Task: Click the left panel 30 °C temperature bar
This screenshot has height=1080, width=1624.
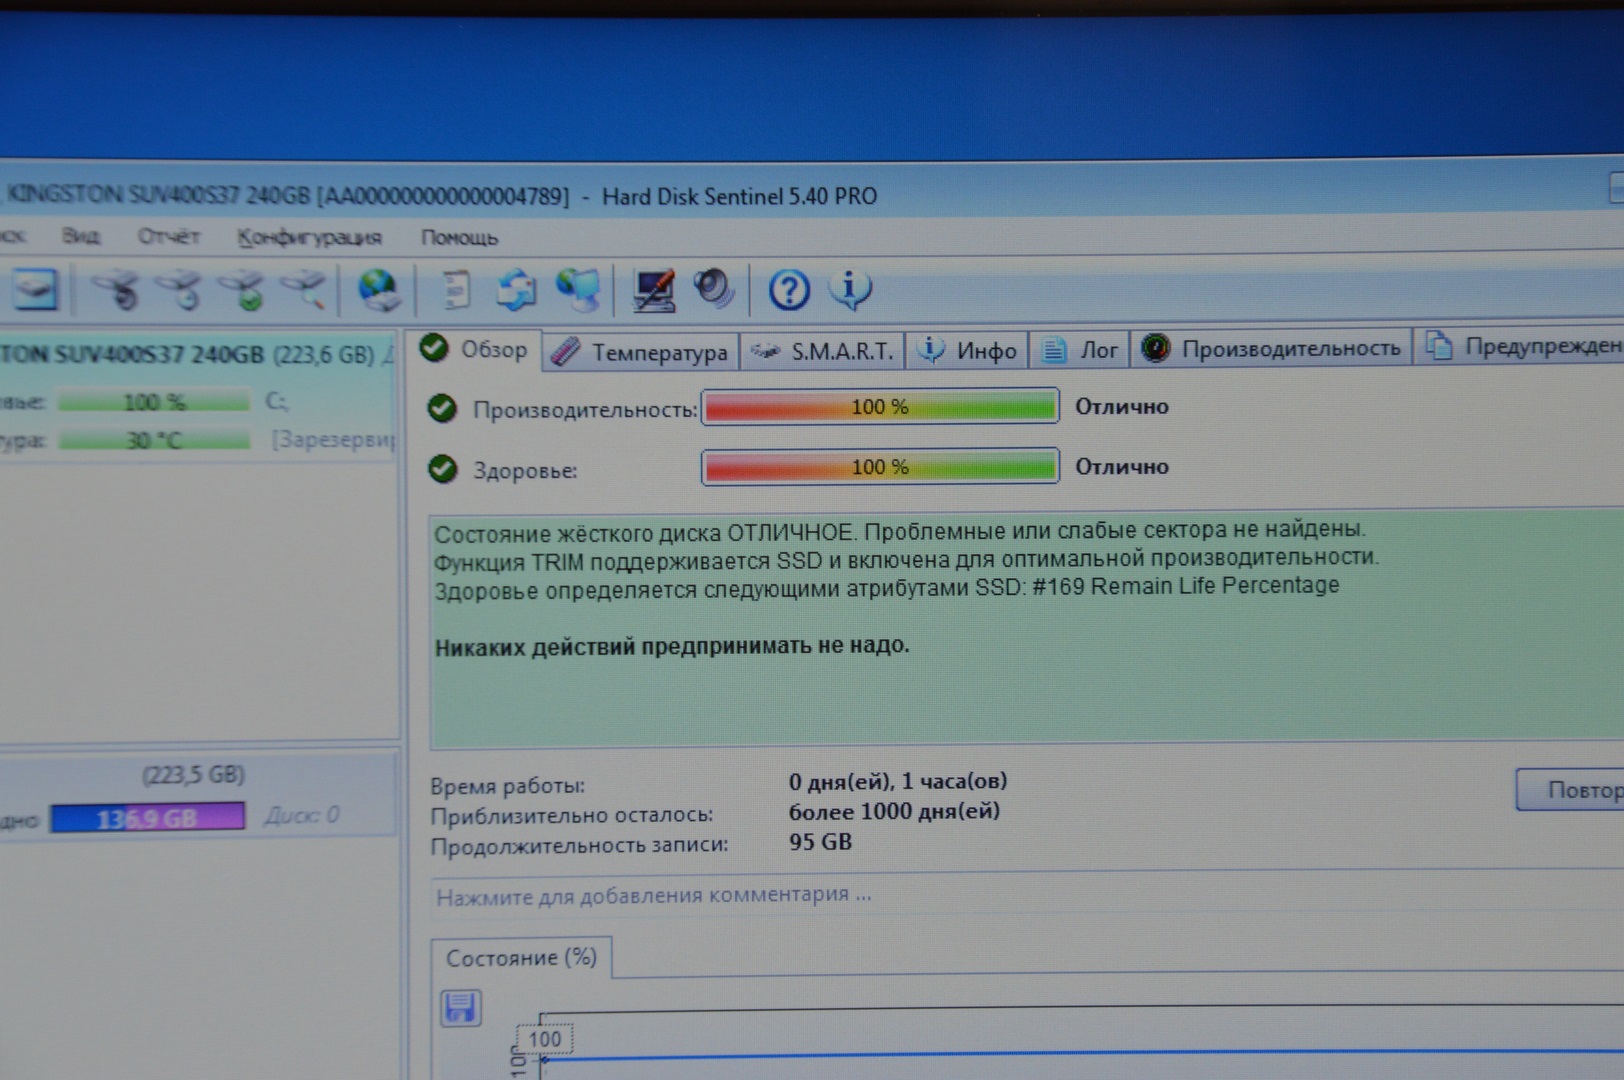Action: pyautogui.click(x=154, y=440)
